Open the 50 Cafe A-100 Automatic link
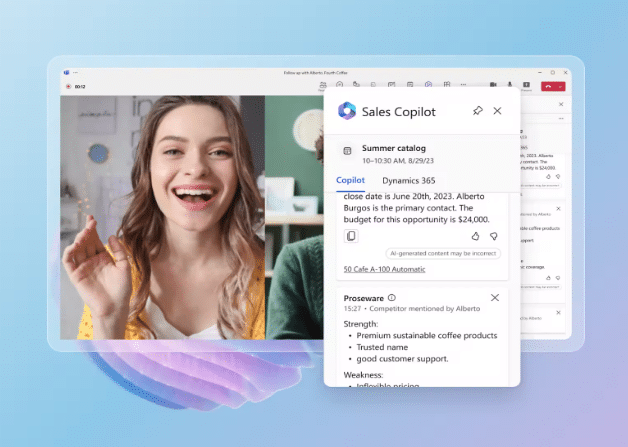 384,269
